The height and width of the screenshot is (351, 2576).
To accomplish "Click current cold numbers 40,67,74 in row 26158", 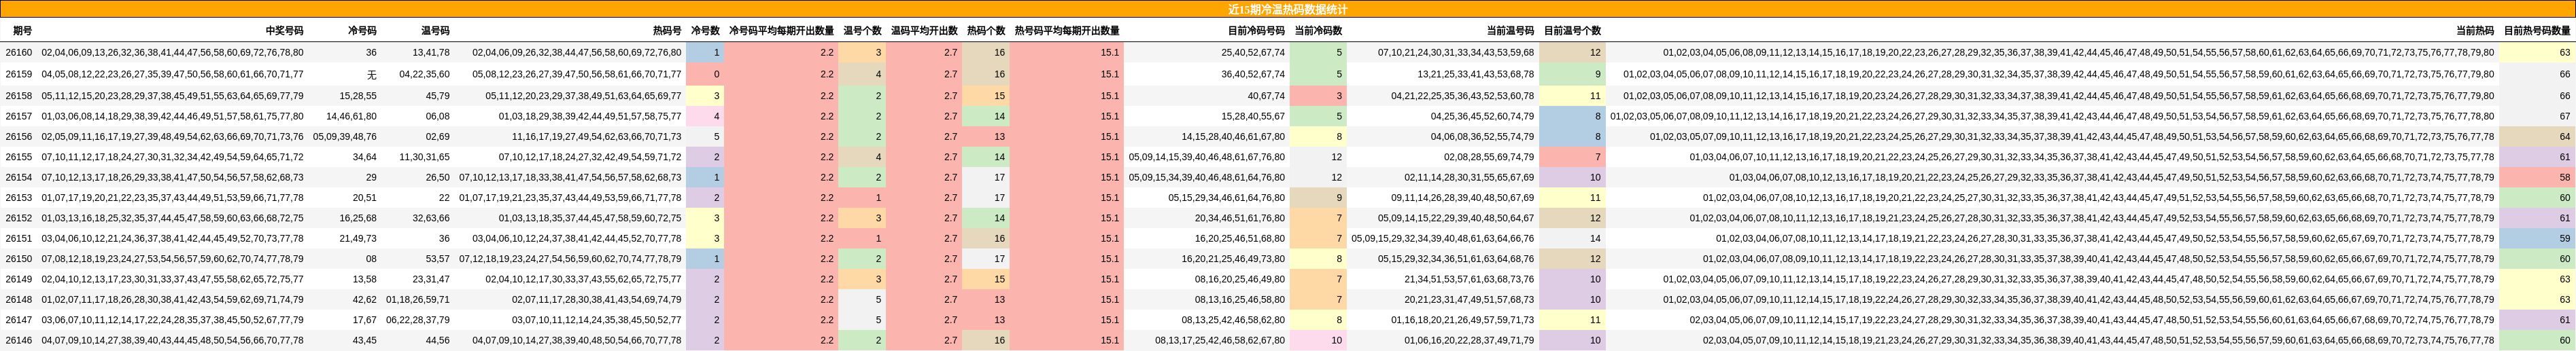I will point(1266,96).
